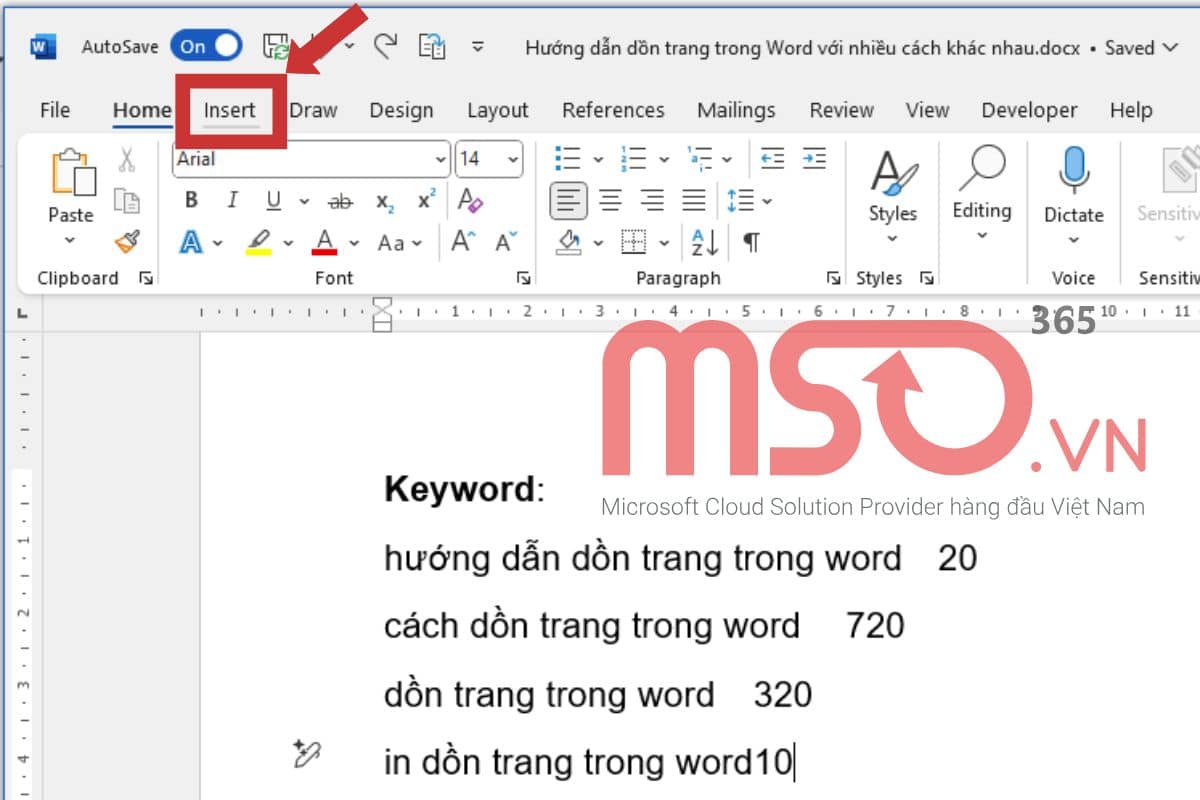Open the Developer tab
The image size is (1200, 800).
(1029, 110)
